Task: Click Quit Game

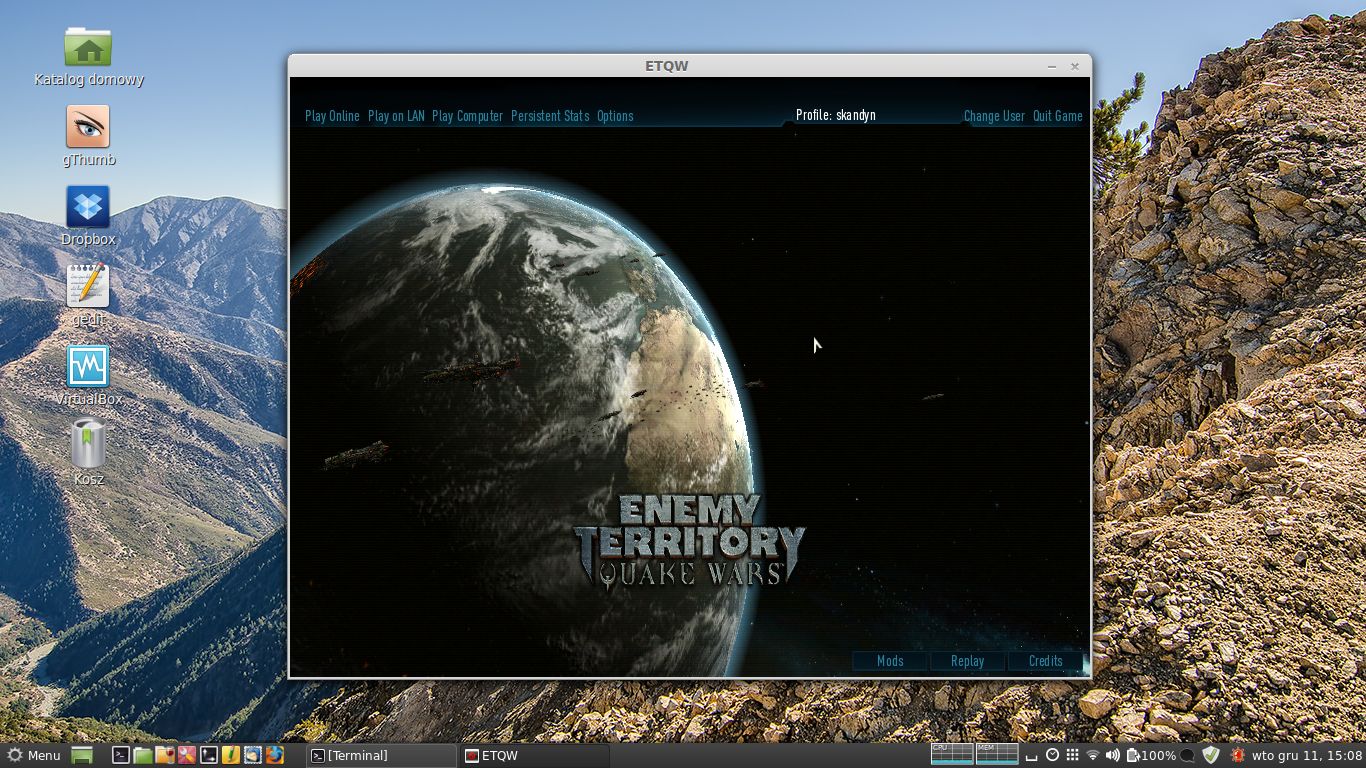Action: coord(1057,116)
